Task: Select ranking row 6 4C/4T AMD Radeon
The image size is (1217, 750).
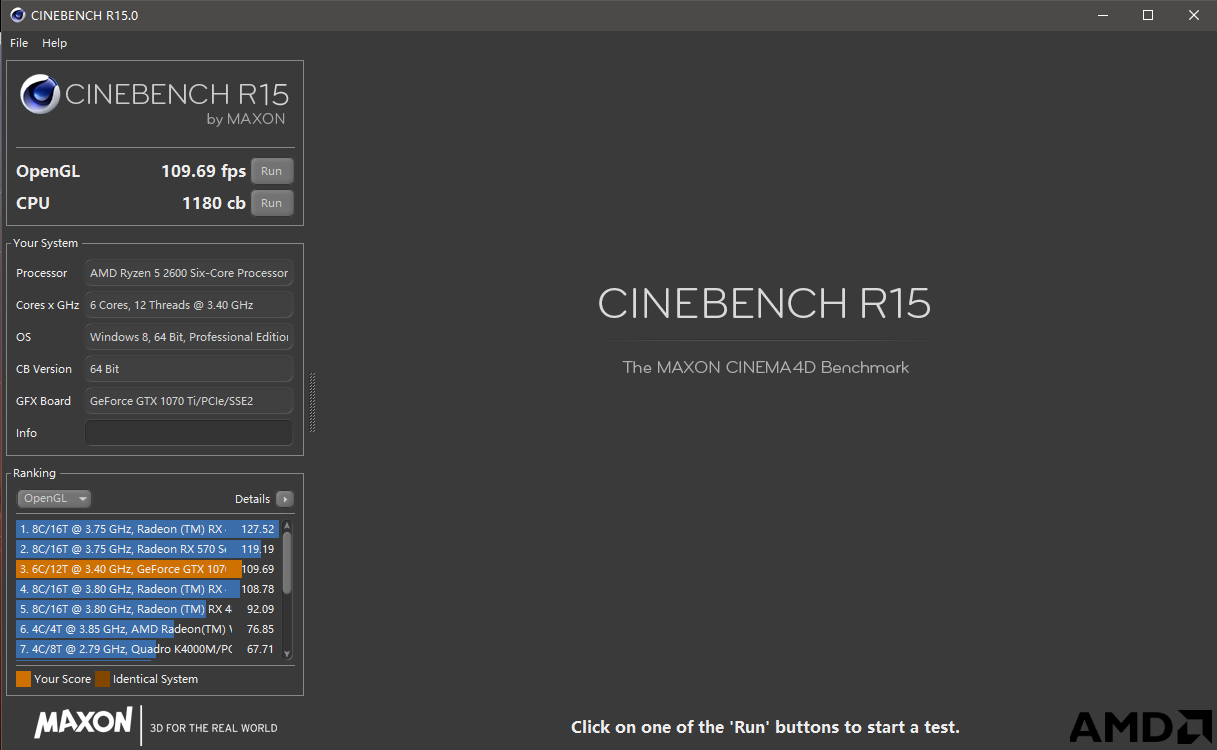Action: point(147,629)
